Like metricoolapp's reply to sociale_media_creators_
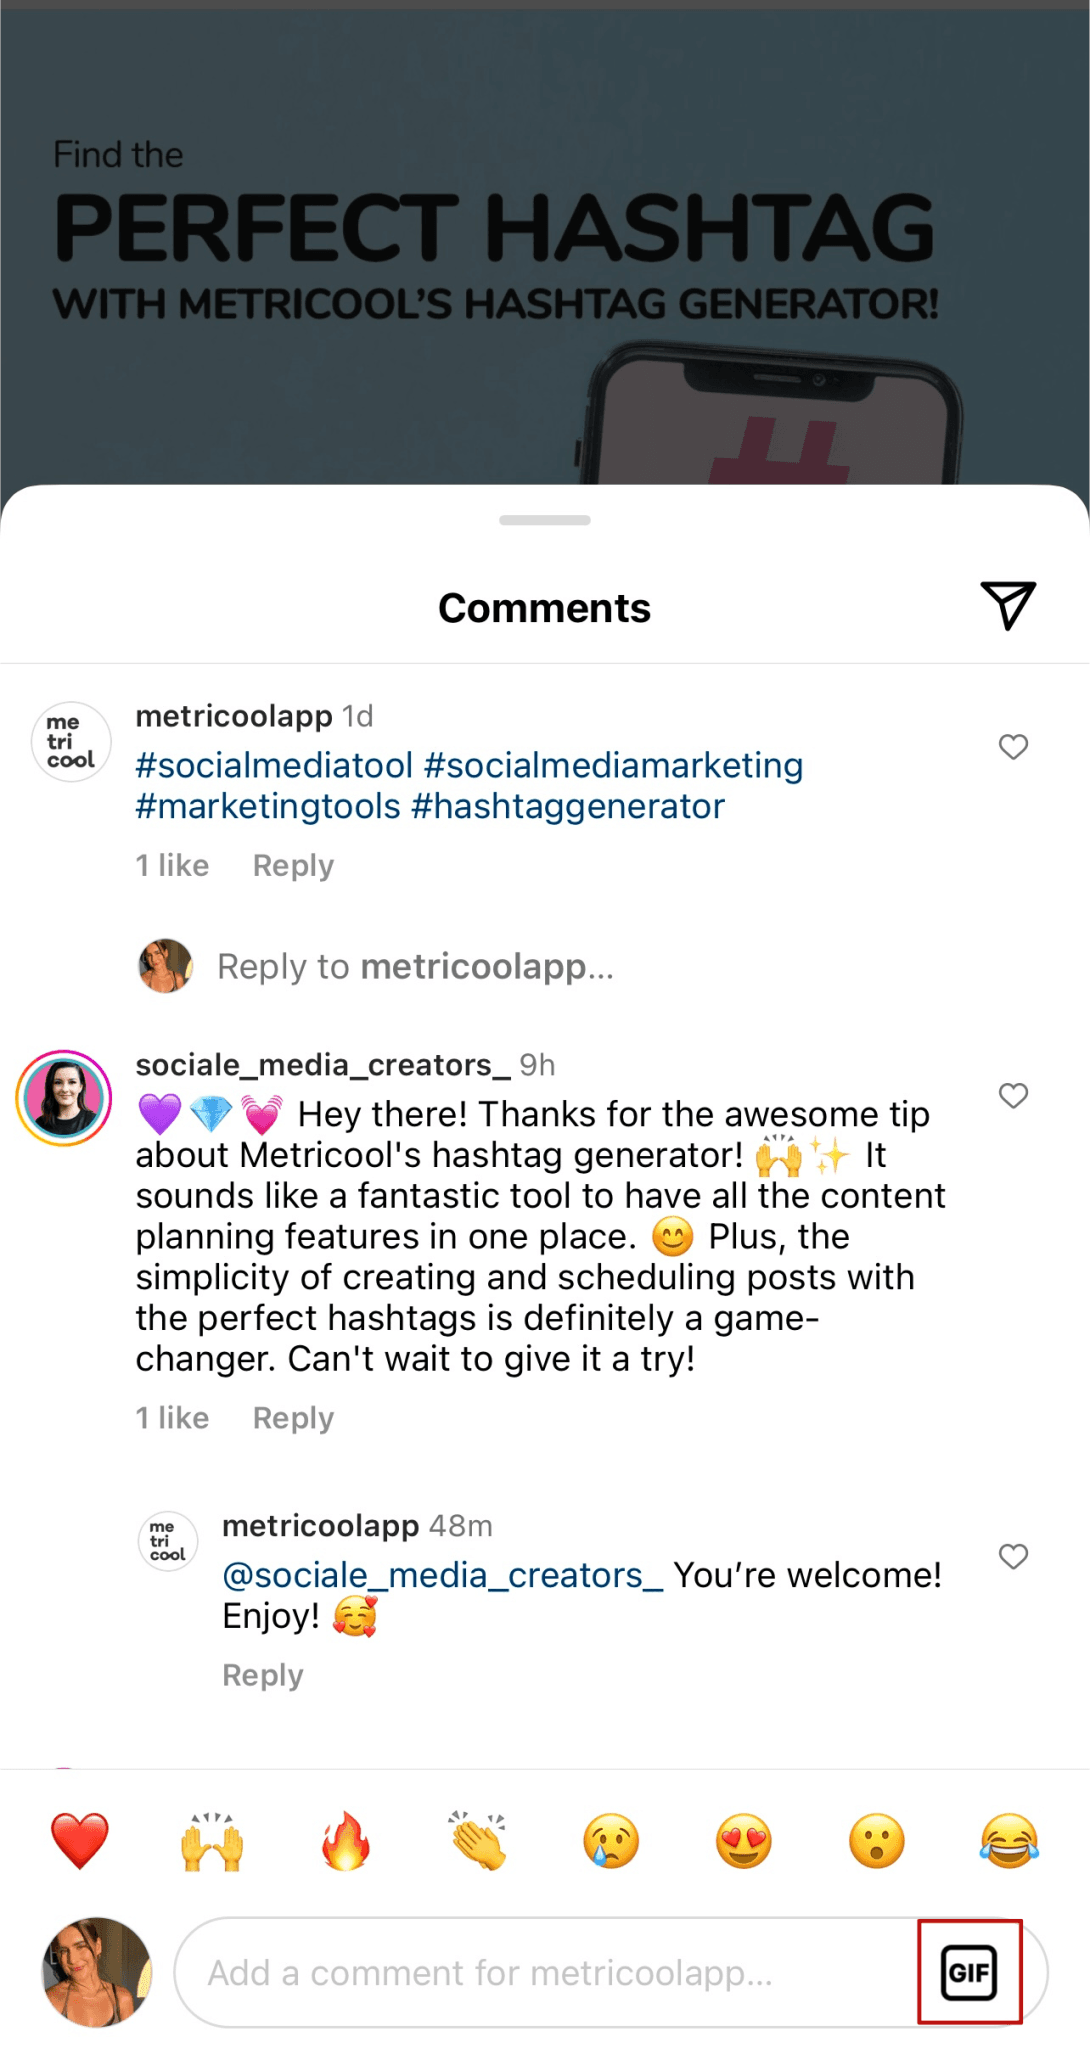This screenshot has width=1090, height=2048. 1013,1557
